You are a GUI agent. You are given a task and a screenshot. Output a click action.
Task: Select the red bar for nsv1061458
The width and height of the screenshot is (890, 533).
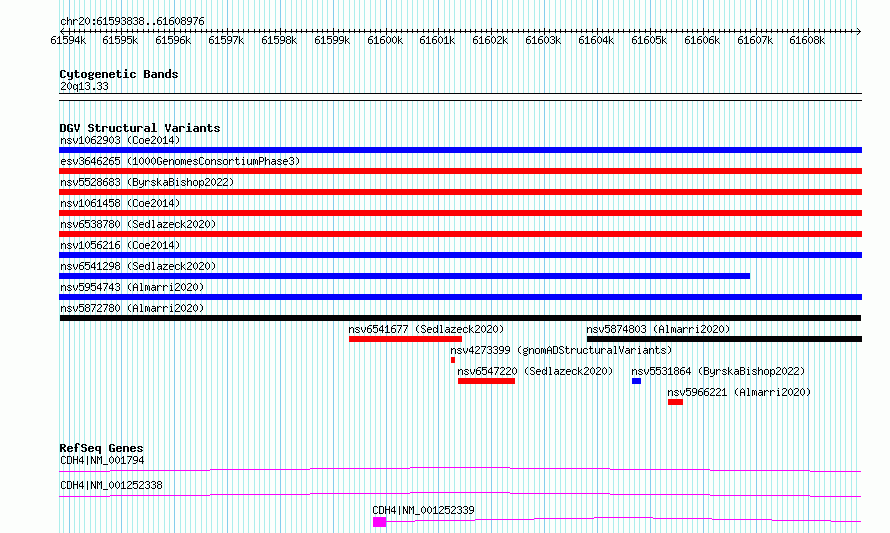[x=460, y=213]
